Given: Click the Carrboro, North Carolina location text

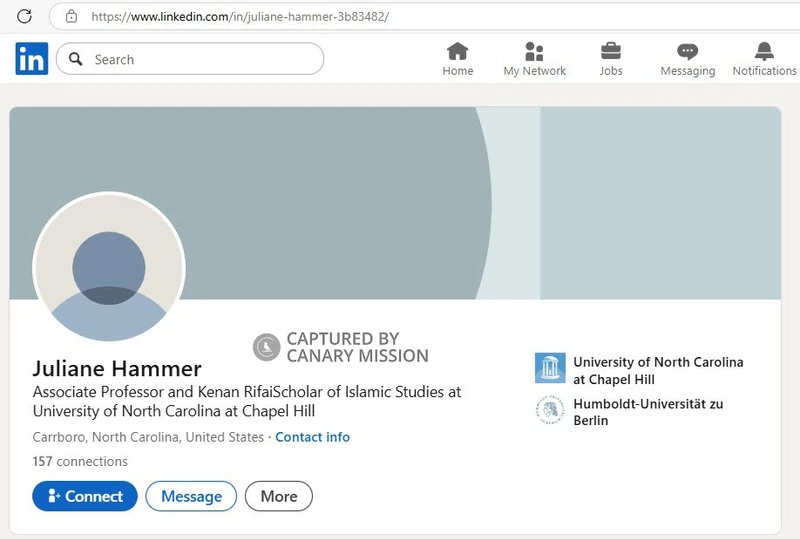Looking at the screenshot, I should coord(148,437).
